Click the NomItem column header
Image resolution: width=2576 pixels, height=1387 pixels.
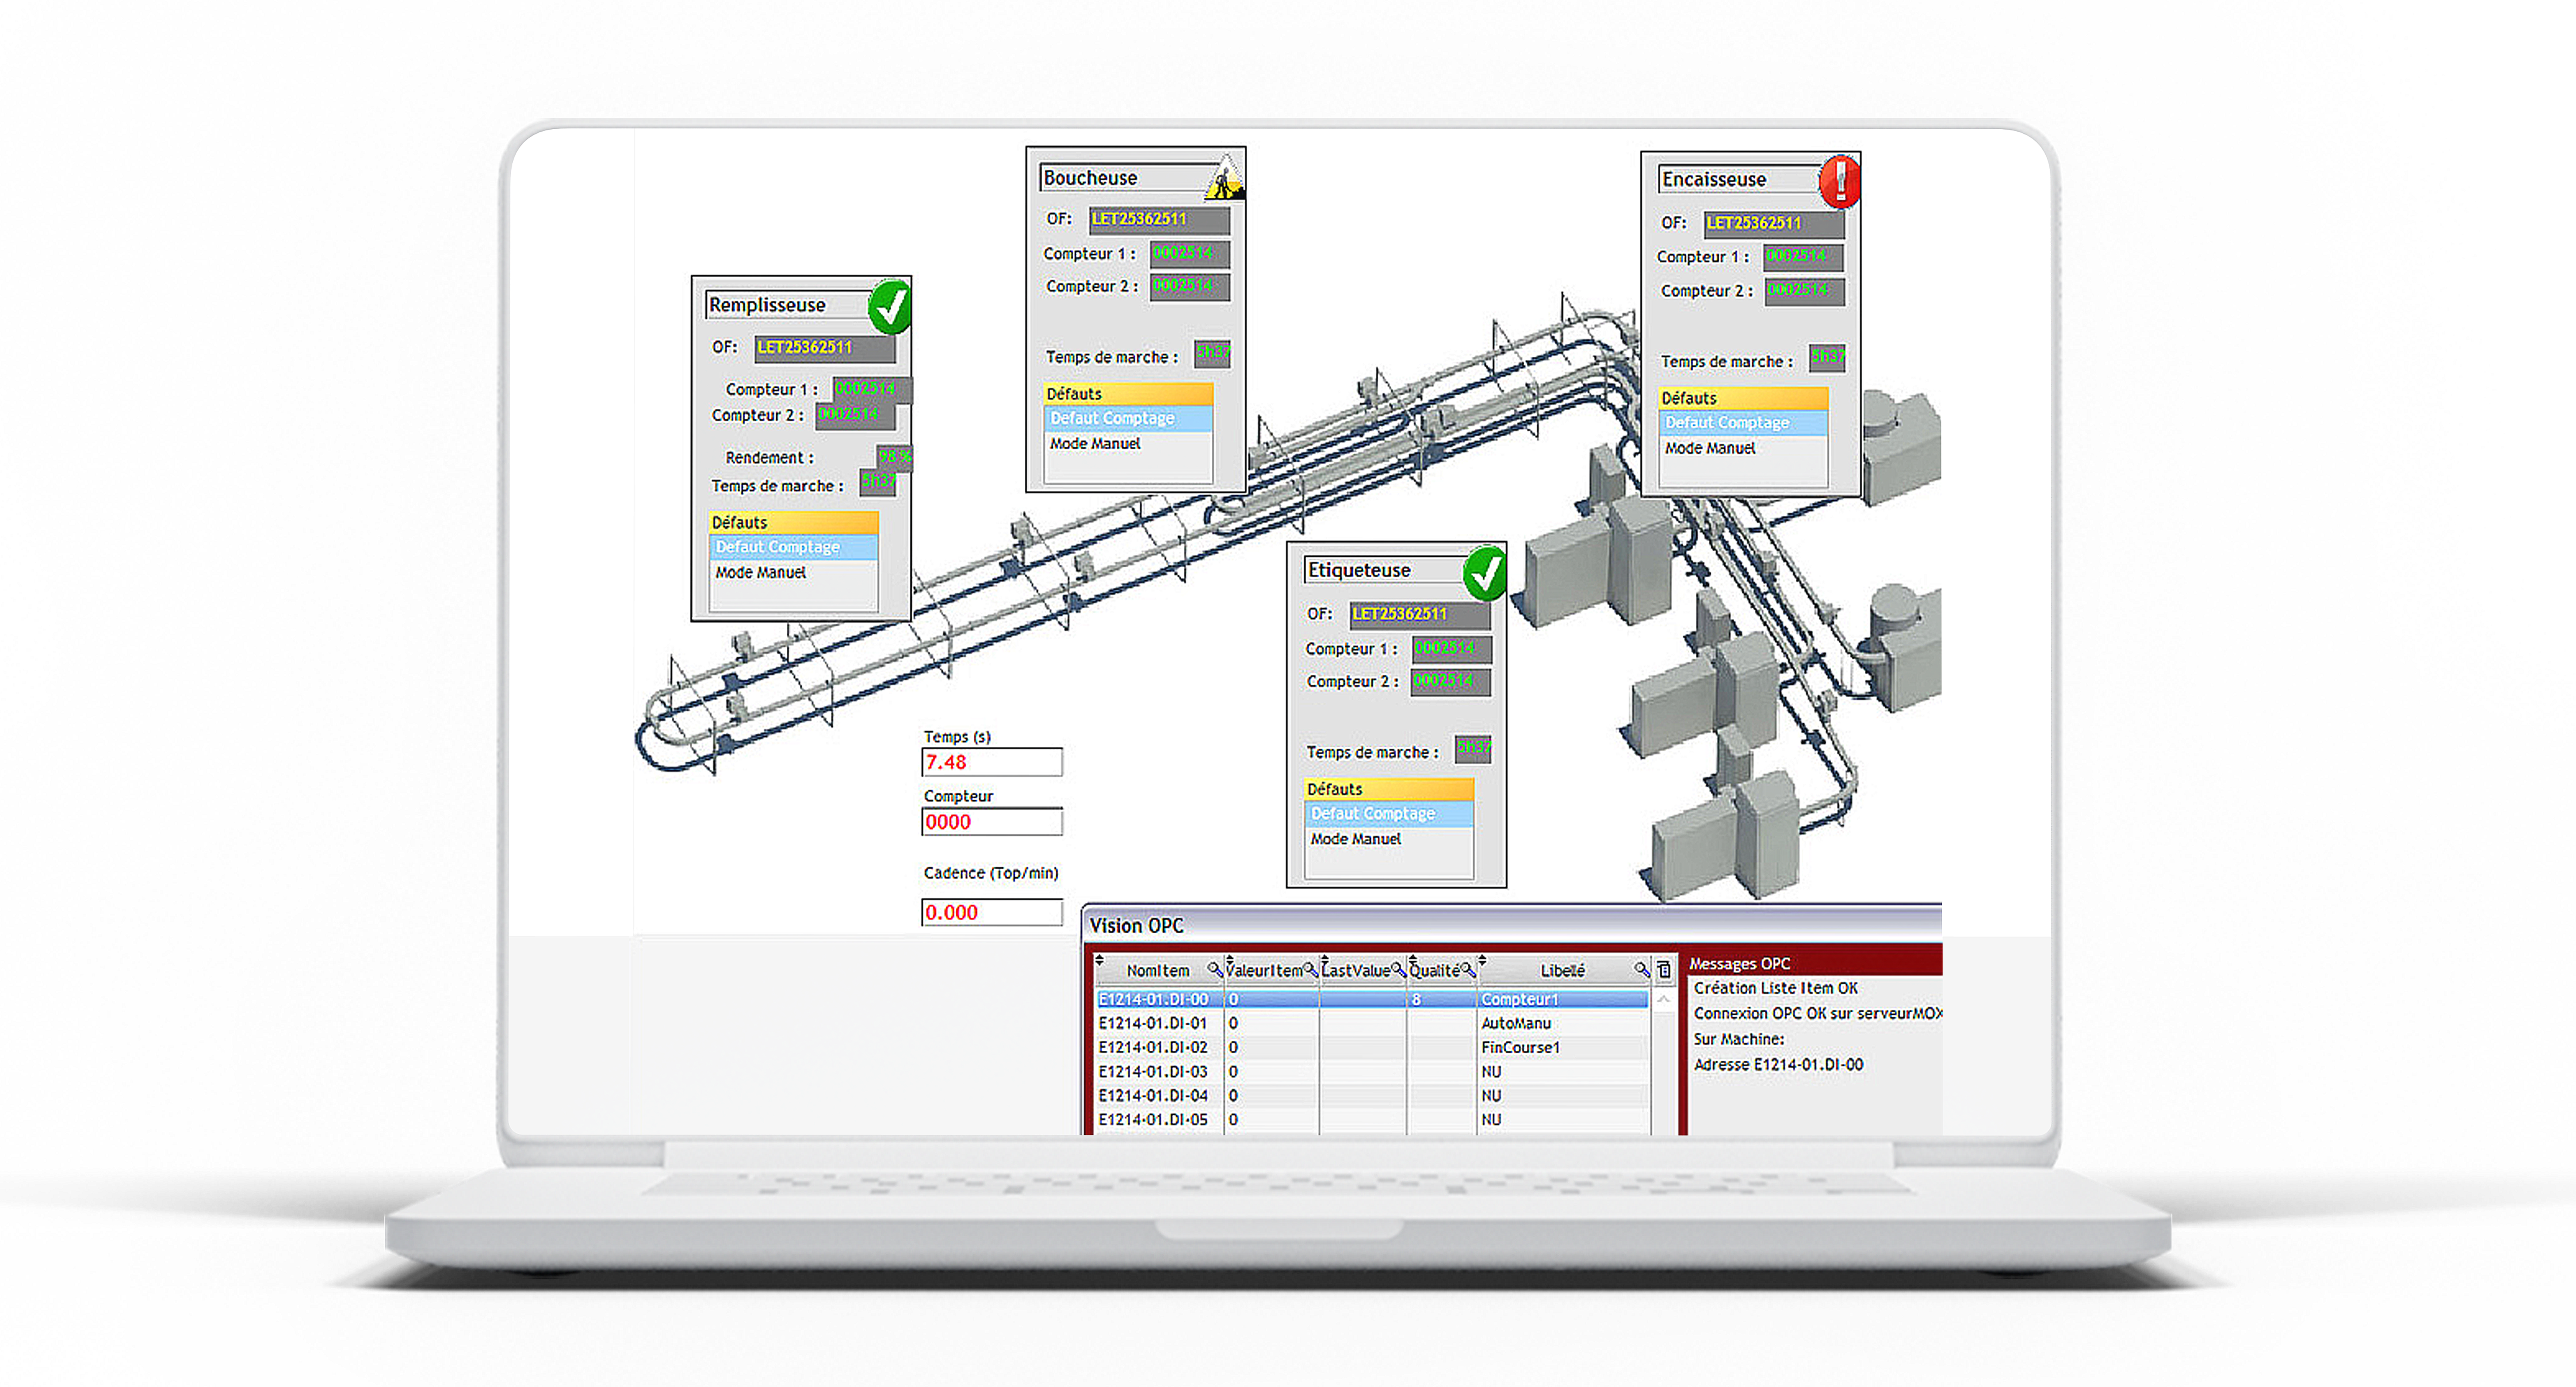click(1158, 970)
